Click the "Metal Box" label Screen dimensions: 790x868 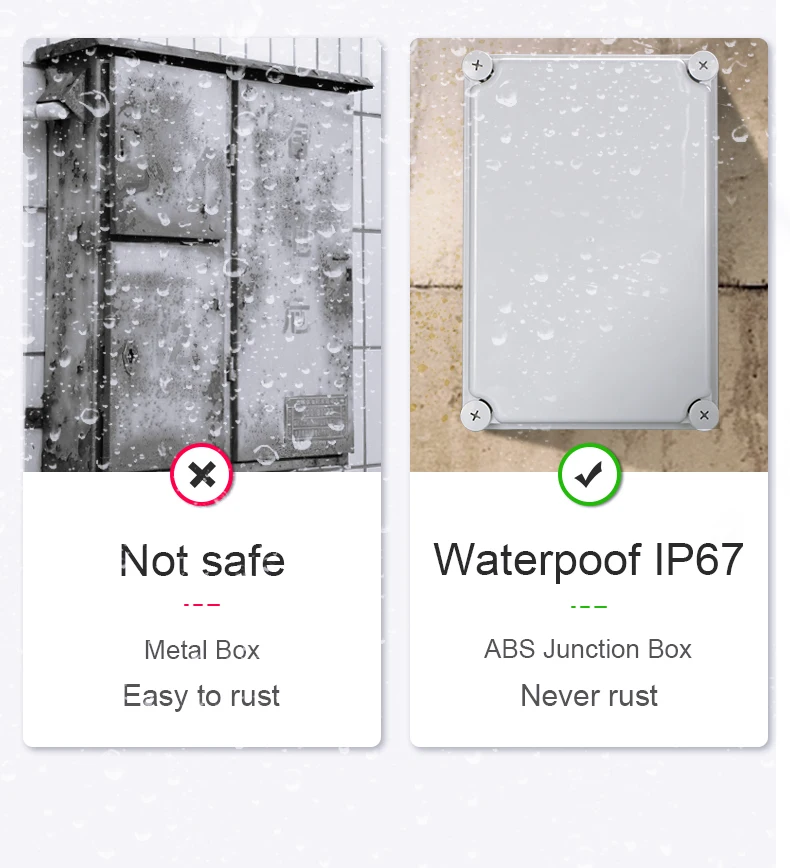[202, 650]
